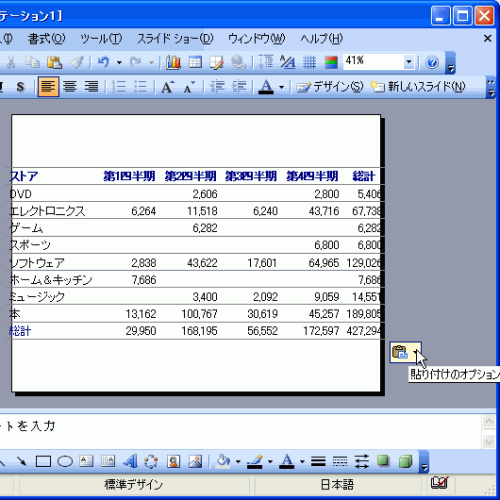The image size is (500, 500).
Task: Click the notes pane text area
Action: pos(240,431)
